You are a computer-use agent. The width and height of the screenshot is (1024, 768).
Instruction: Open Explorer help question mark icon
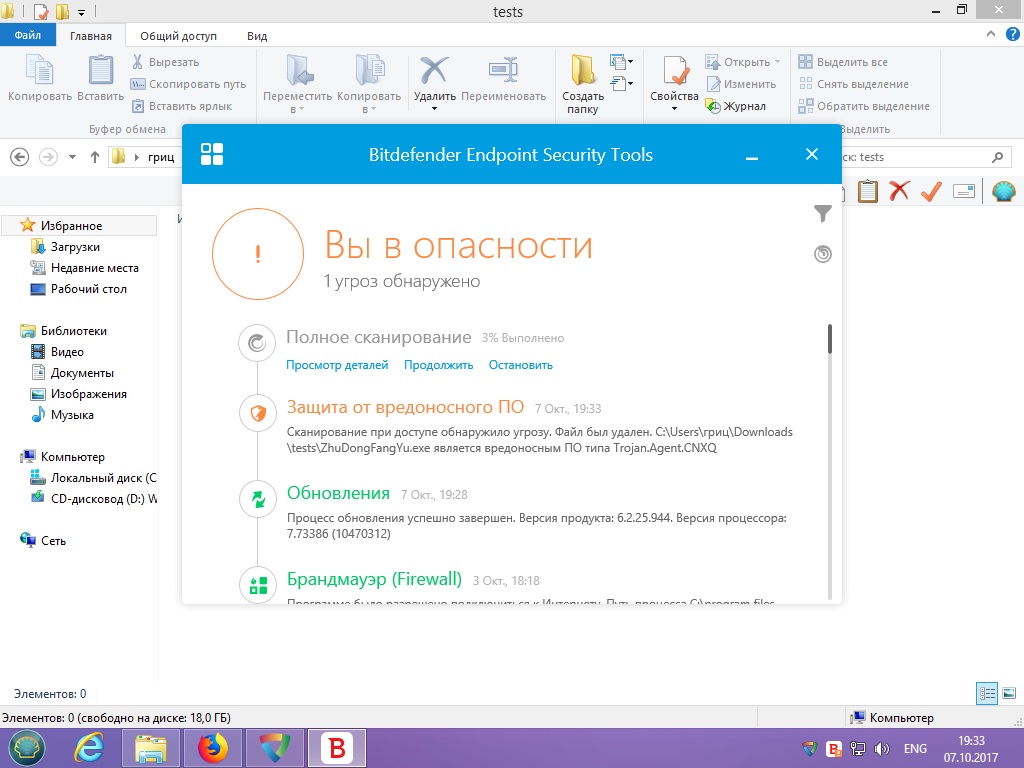click(x=1013, y=35)
